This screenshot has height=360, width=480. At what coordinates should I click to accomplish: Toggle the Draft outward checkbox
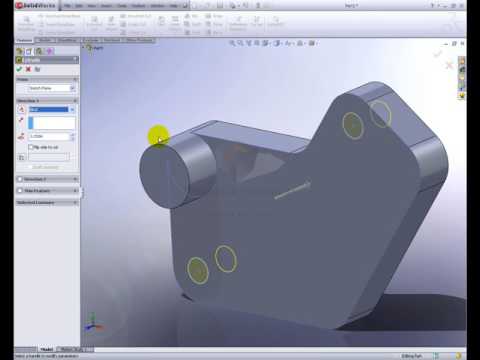[31, 167]
